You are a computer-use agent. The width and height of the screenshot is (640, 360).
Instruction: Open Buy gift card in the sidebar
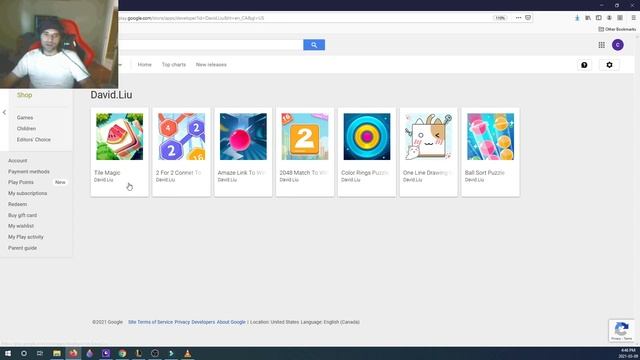coord(22,215)
